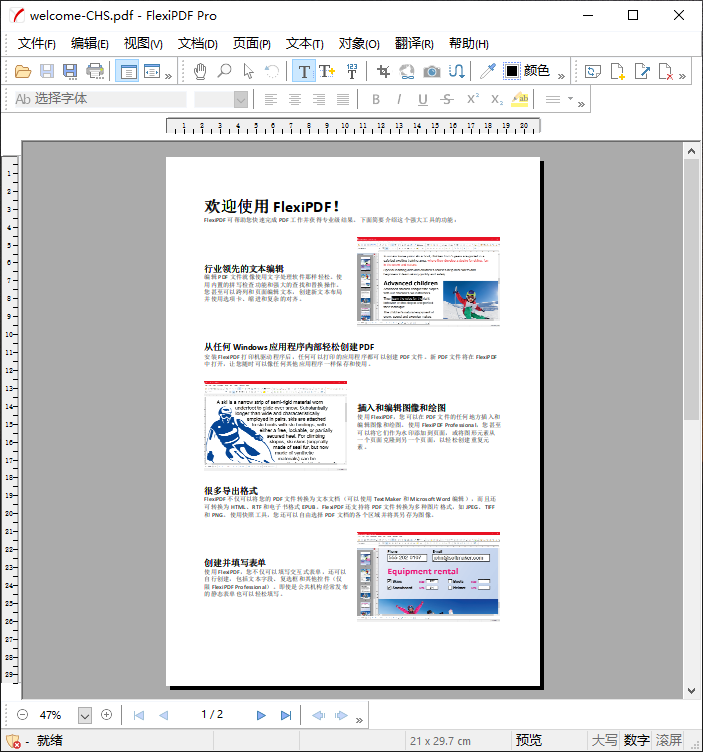The image size is (703, 752).
Task: Click the Open file folder icon
Action: (23, 71)
